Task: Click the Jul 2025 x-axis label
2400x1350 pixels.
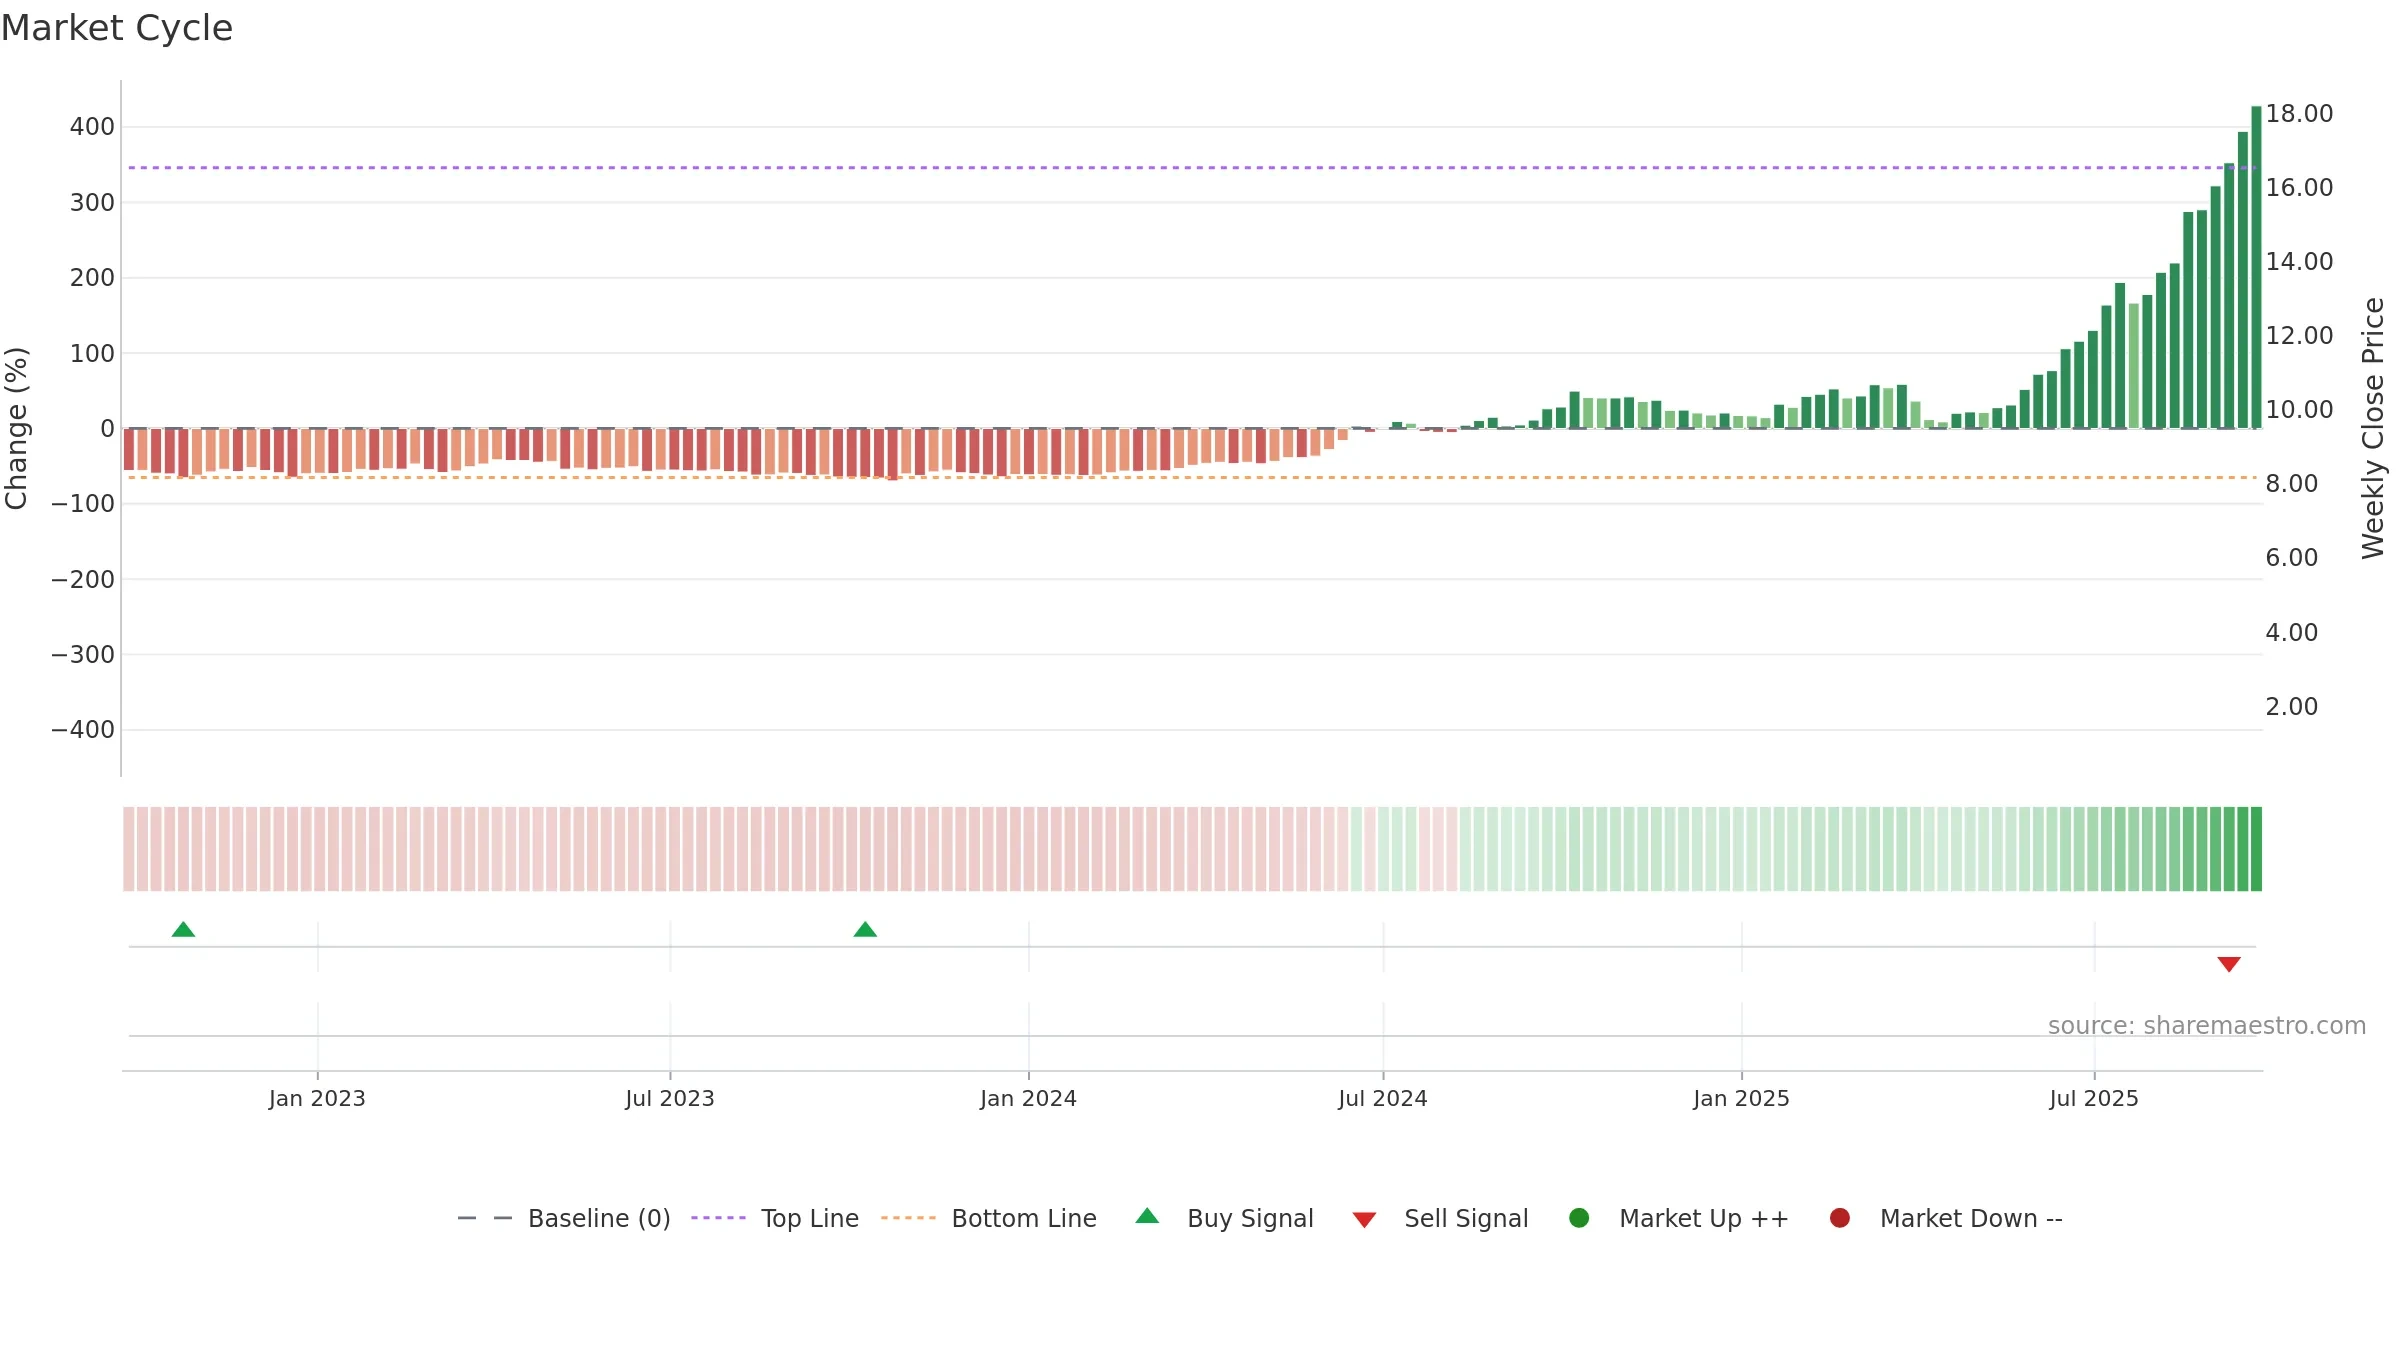Action: pyautogui.click(x=2094, y=1099)
